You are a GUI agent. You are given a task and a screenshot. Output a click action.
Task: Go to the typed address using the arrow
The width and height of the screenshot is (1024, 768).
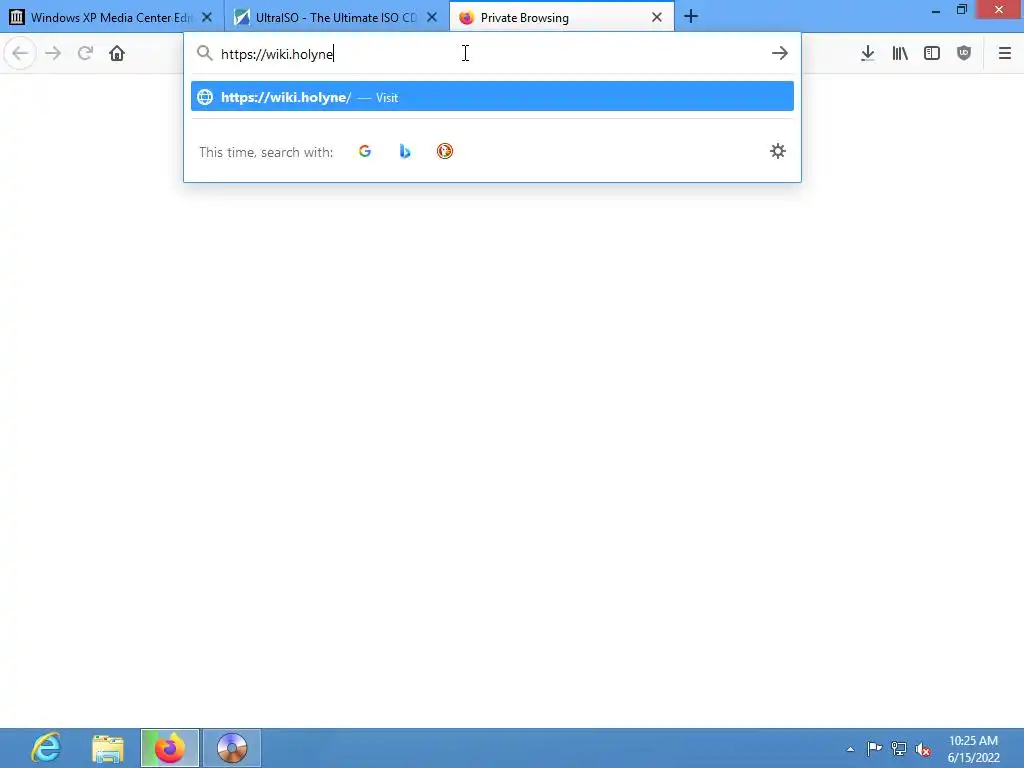point(780,53)
